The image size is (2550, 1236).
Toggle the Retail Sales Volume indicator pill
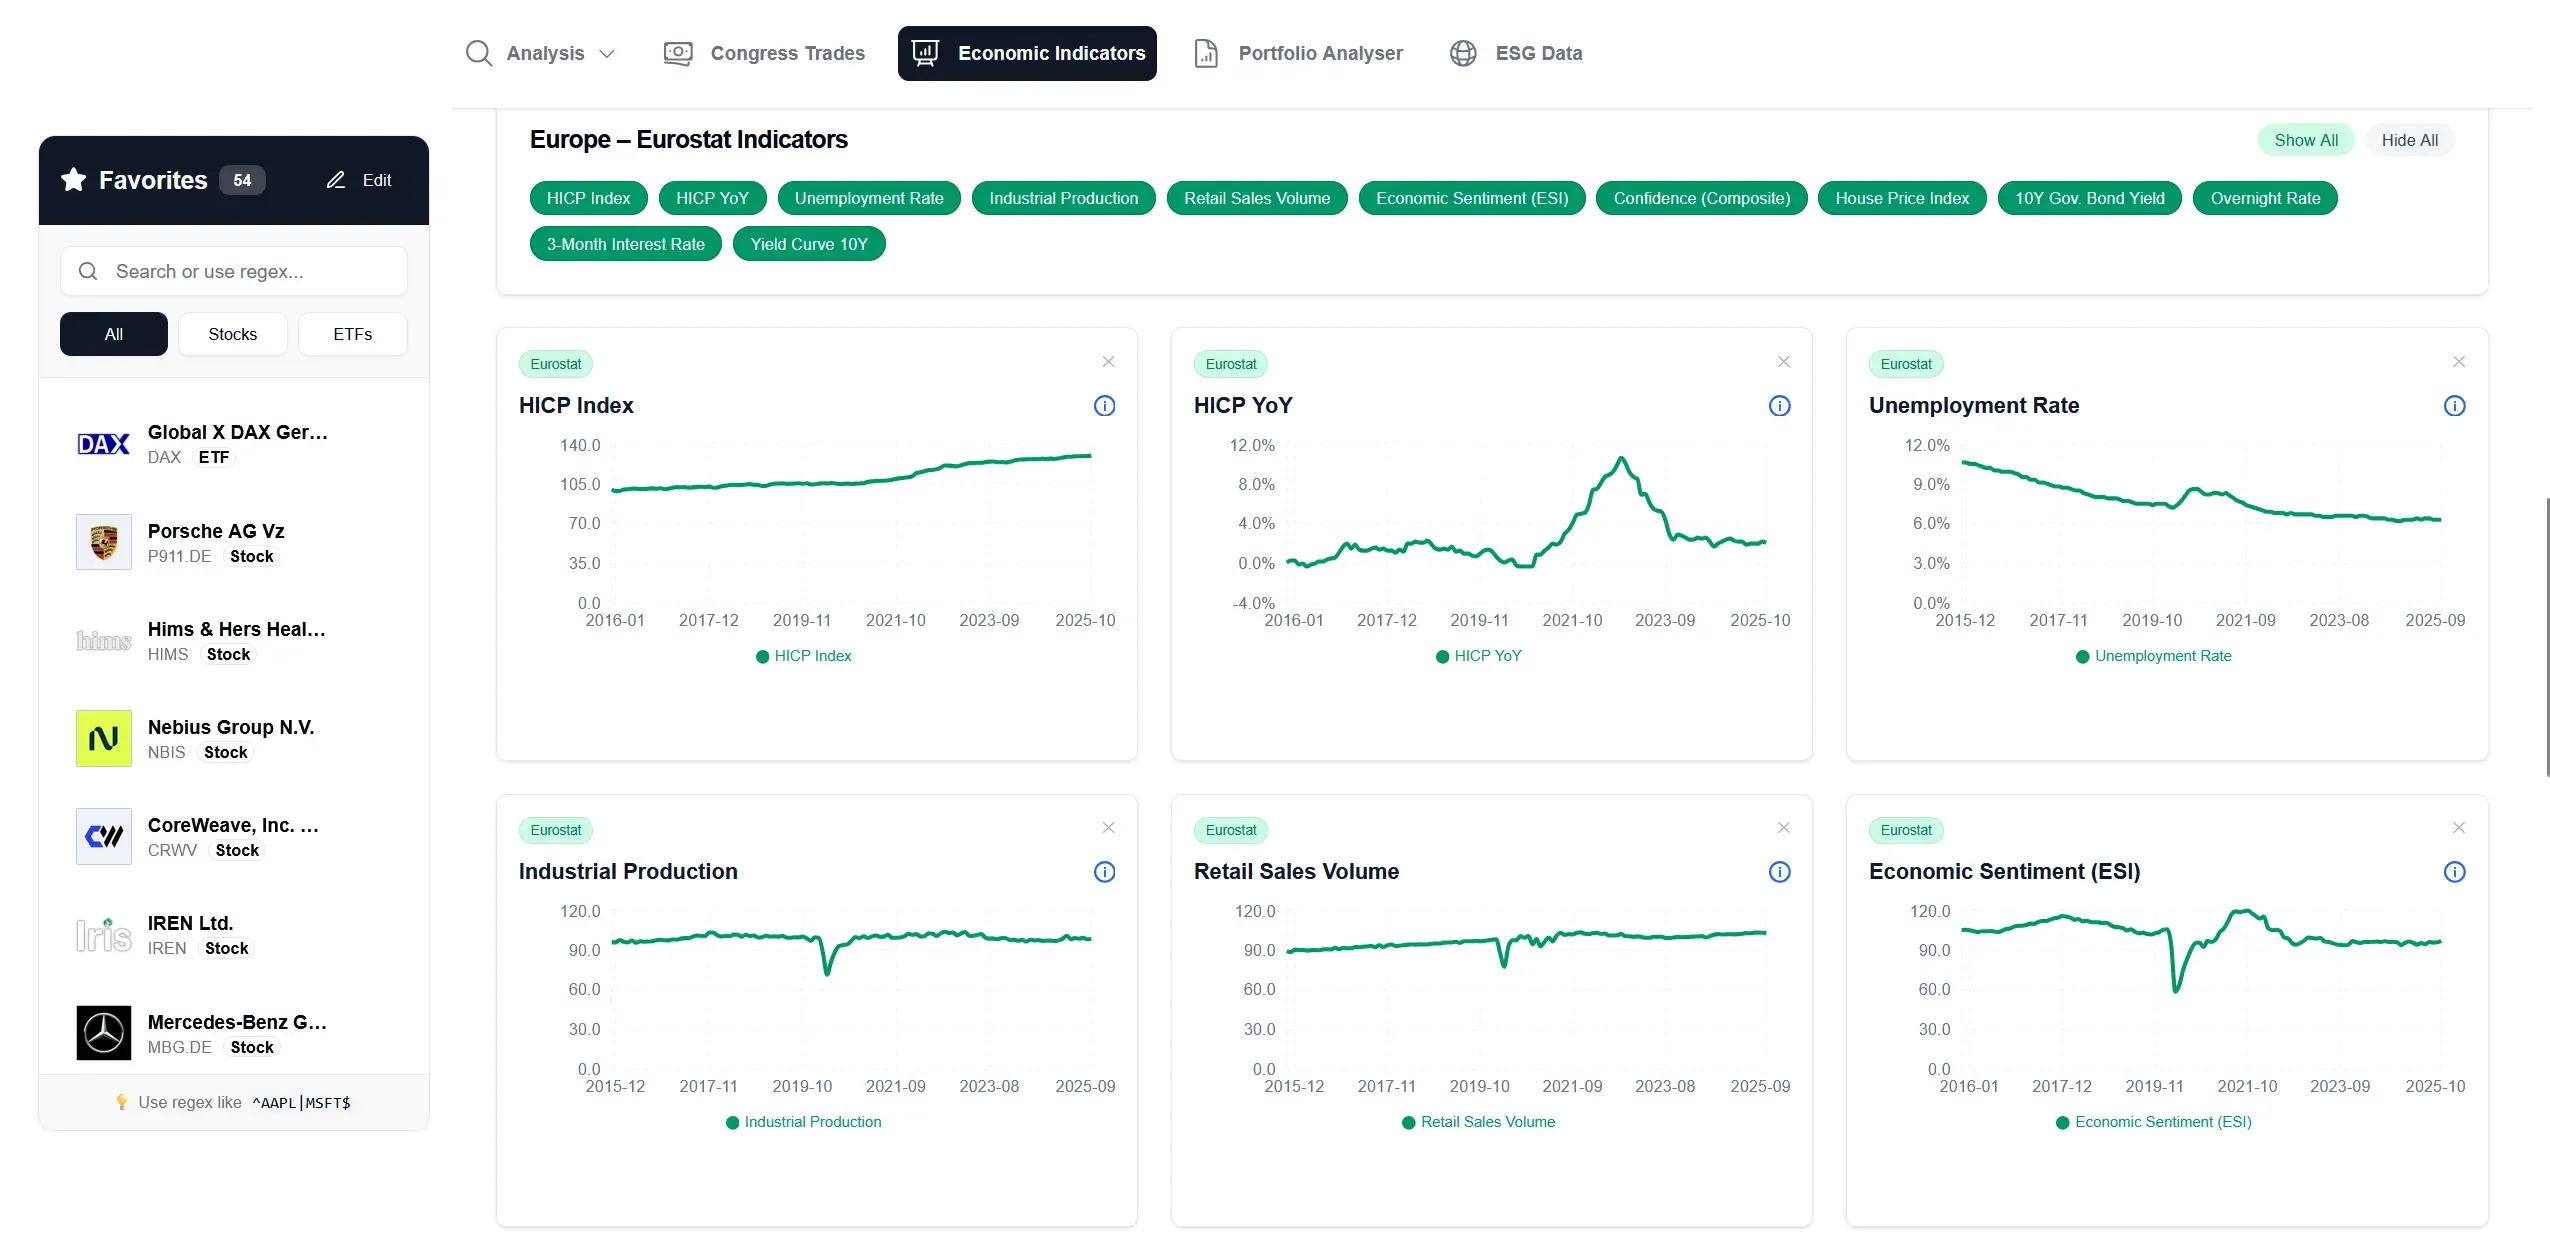tap(1256, 198)
